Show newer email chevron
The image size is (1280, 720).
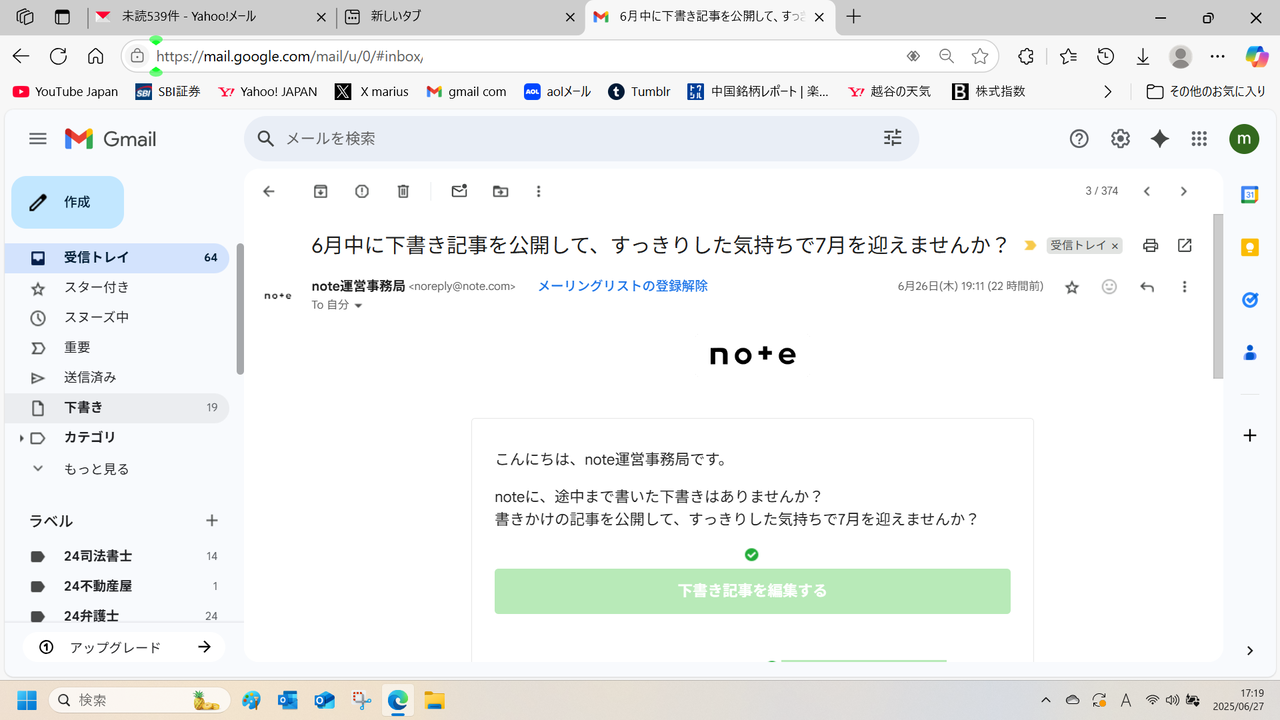pyautogui.click(x=1147, y=191)
